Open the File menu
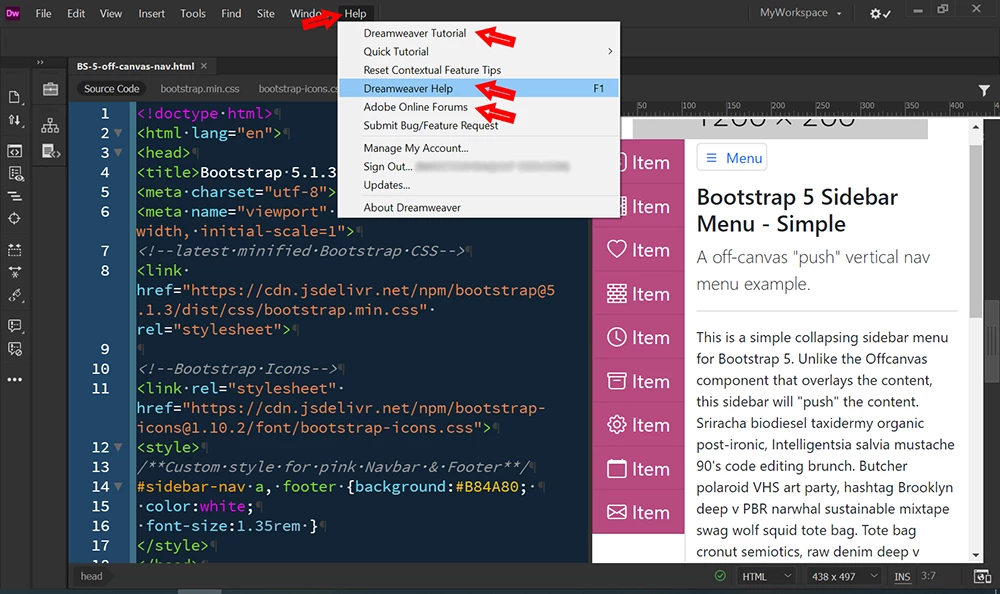Viewport: 1000px width, 594px height. (x=43, y=13)
